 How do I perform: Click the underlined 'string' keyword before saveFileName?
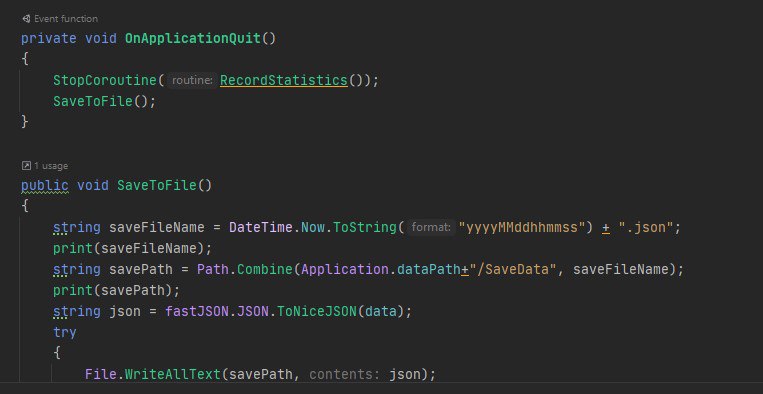[x=77, y=227]
